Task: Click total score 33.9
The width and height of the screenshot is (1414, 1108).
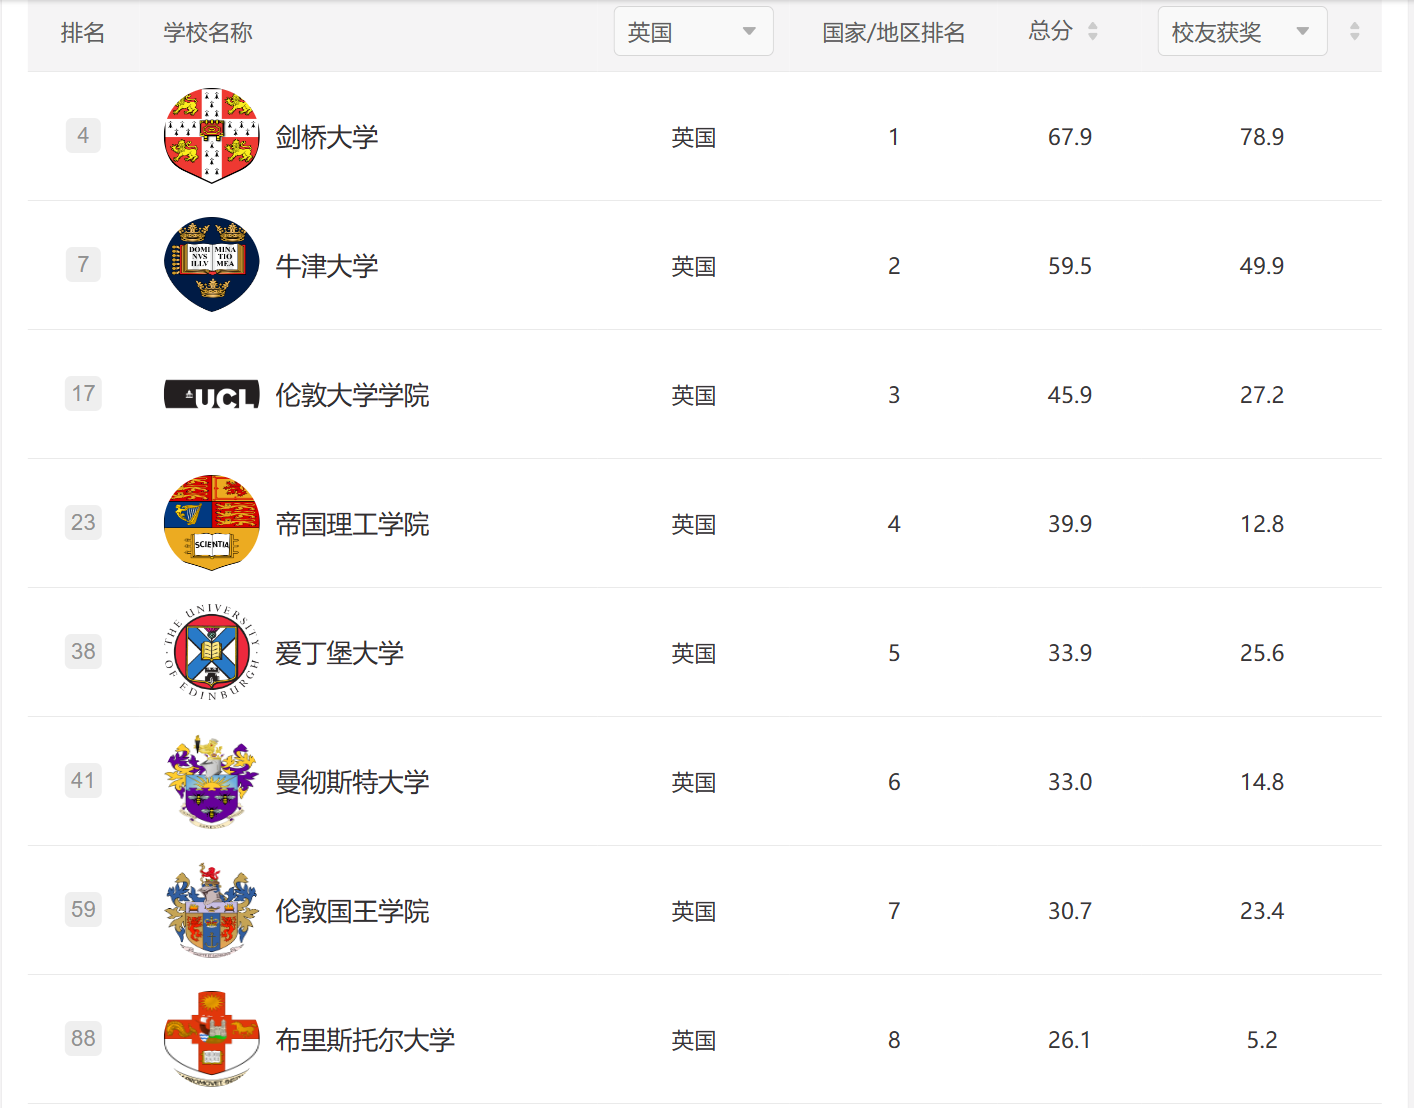Action: click(1070, 653)
